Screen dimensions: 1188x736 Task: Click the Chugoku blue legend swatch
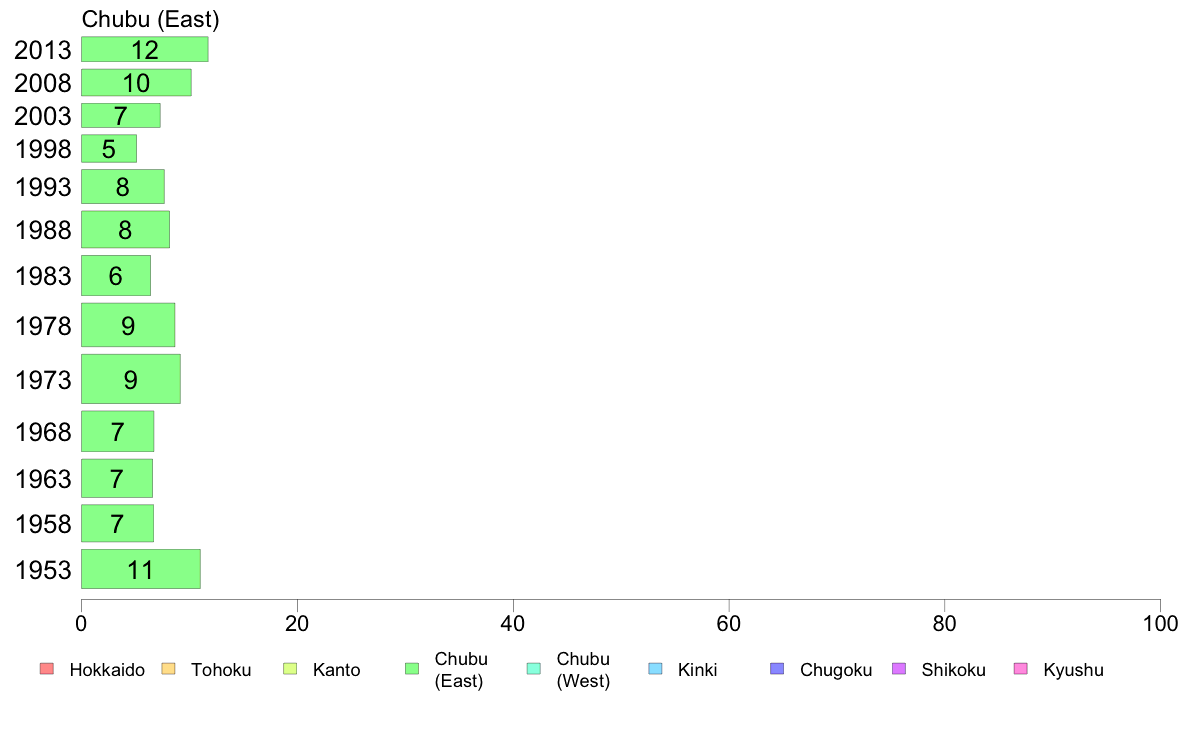pos(777,669)
